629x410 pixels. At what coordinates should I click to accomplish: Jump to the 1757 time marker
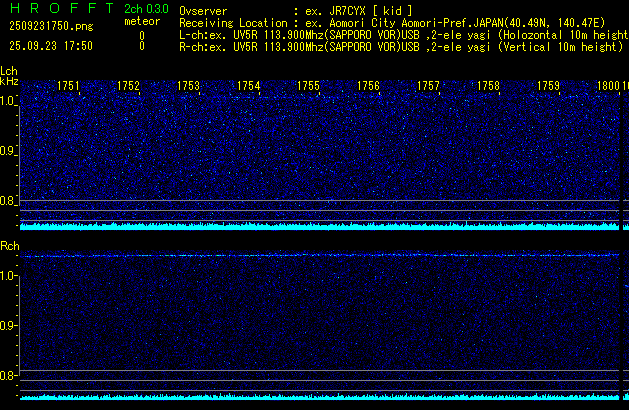pyautogui.click(x=428, y=87)
